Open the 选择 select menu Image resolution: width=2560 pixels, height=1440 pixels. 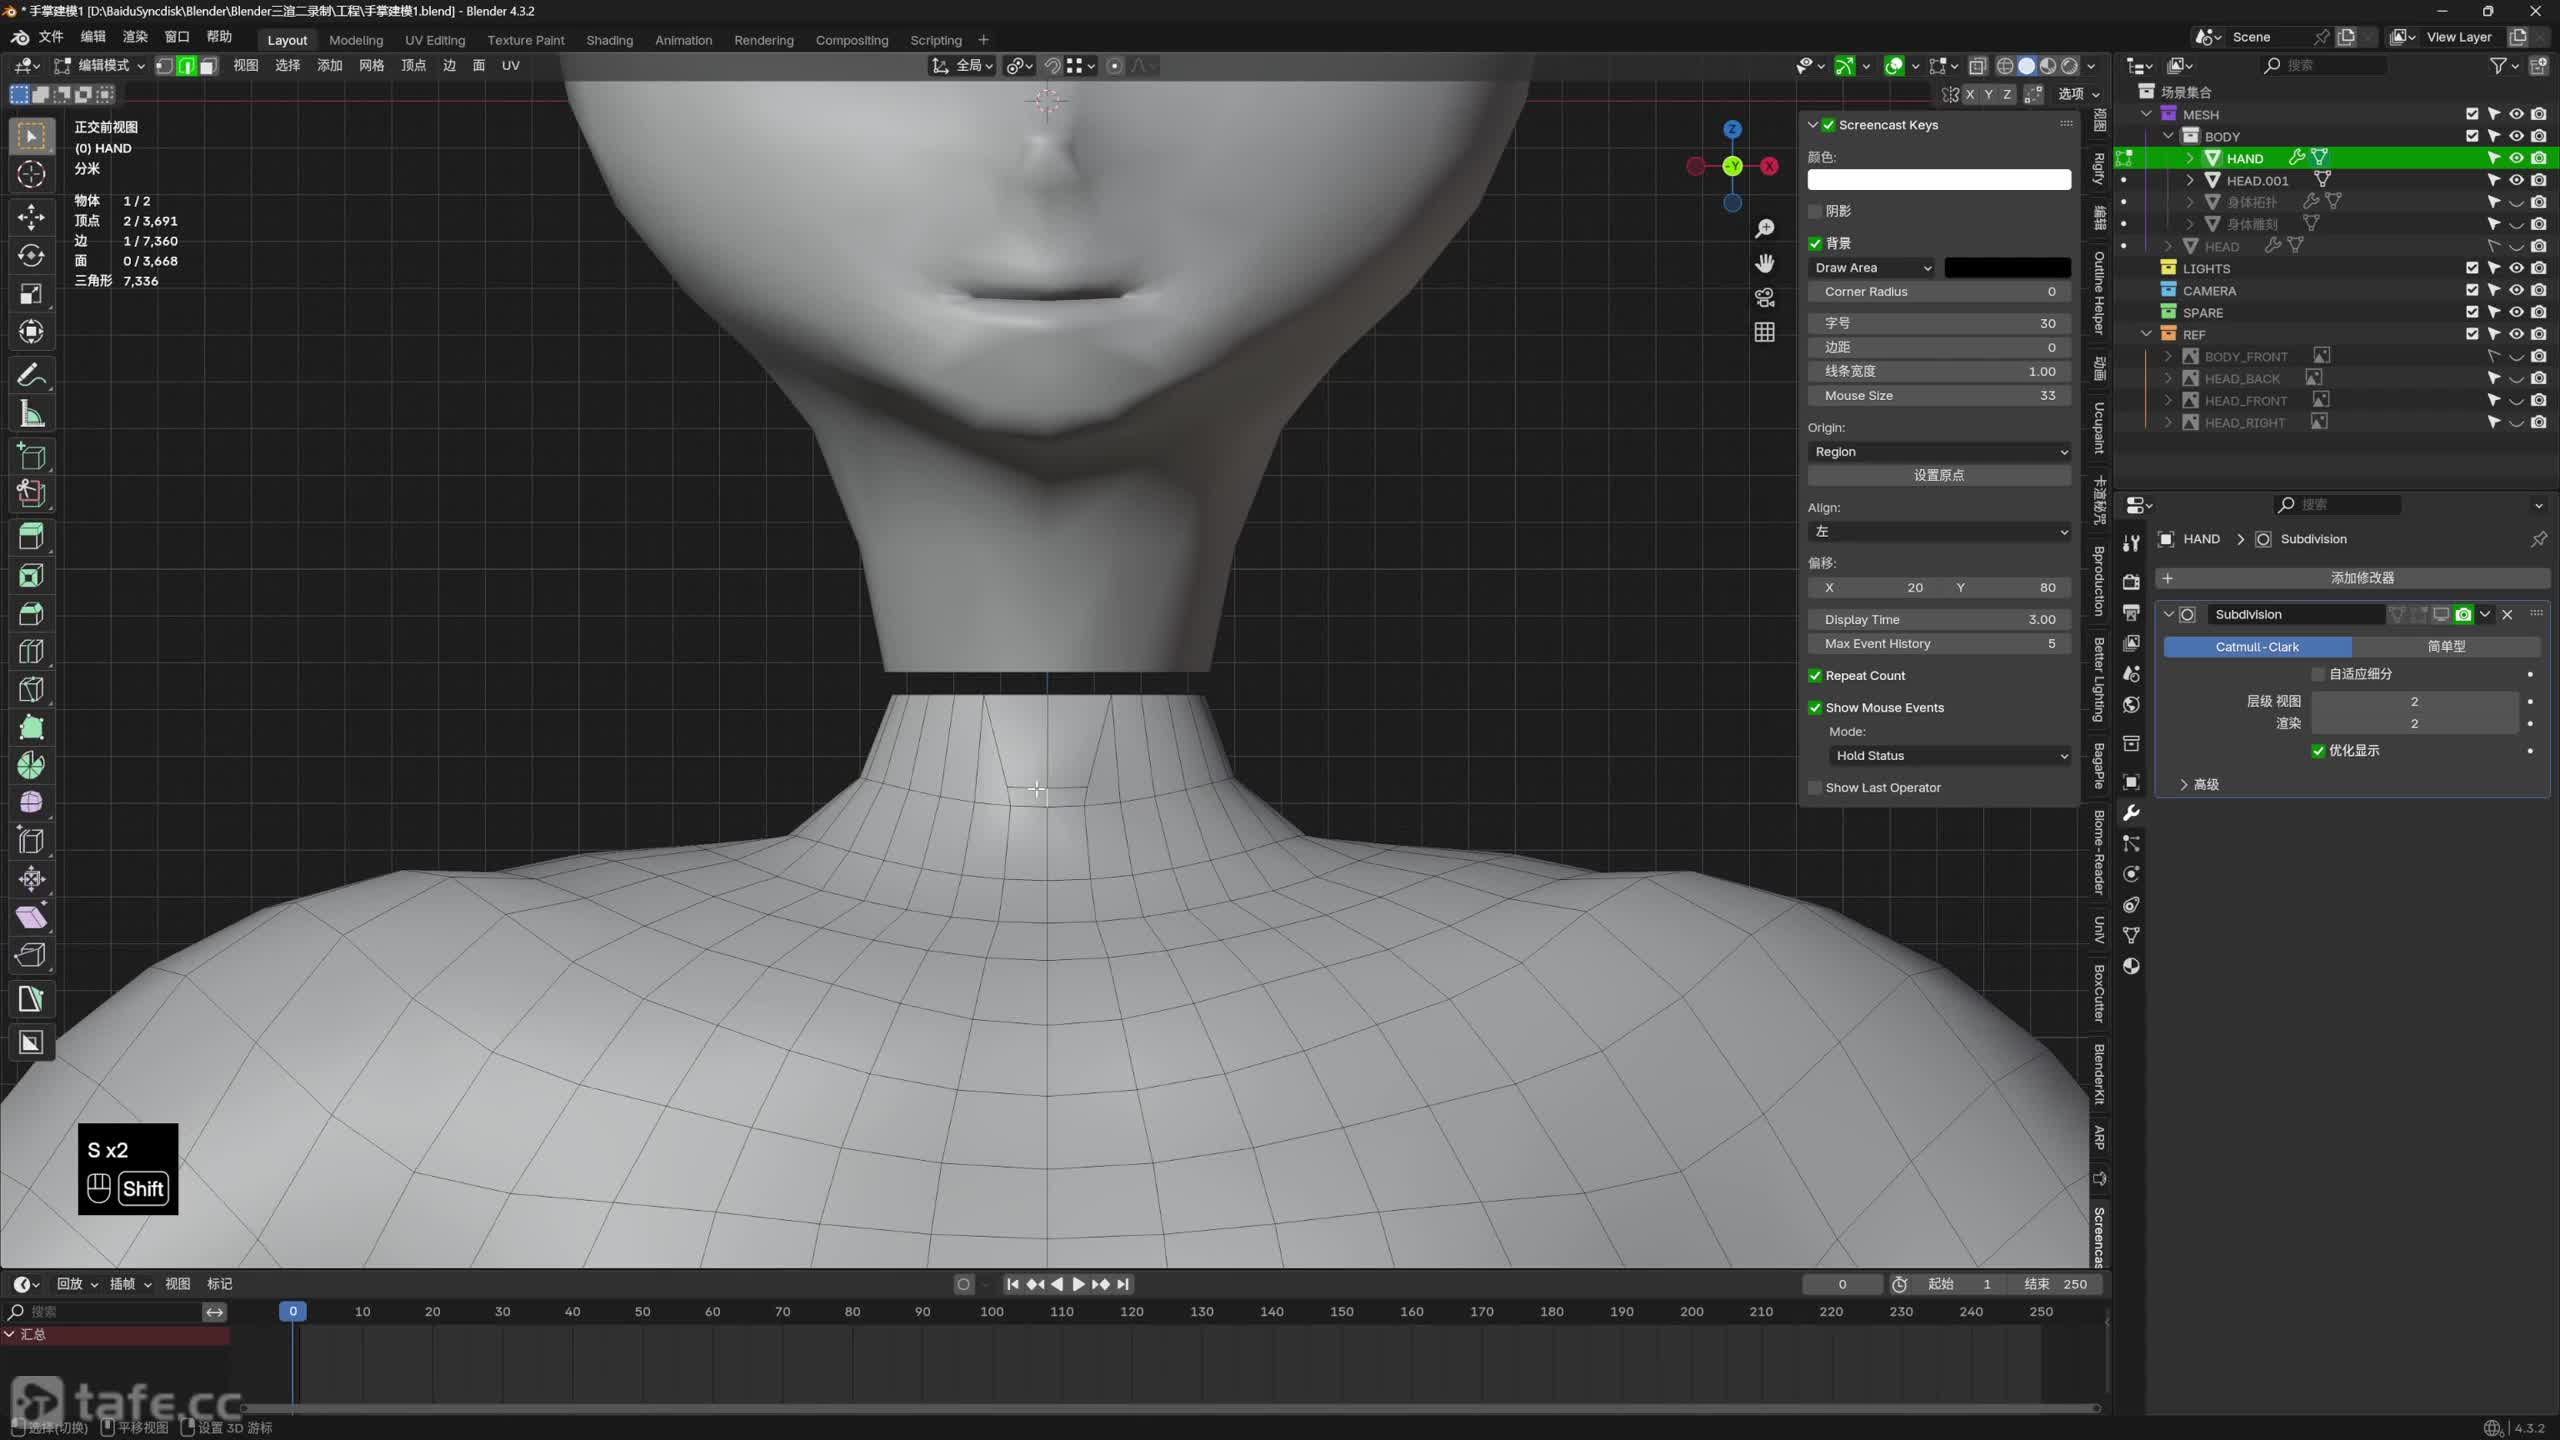(287, 66)
